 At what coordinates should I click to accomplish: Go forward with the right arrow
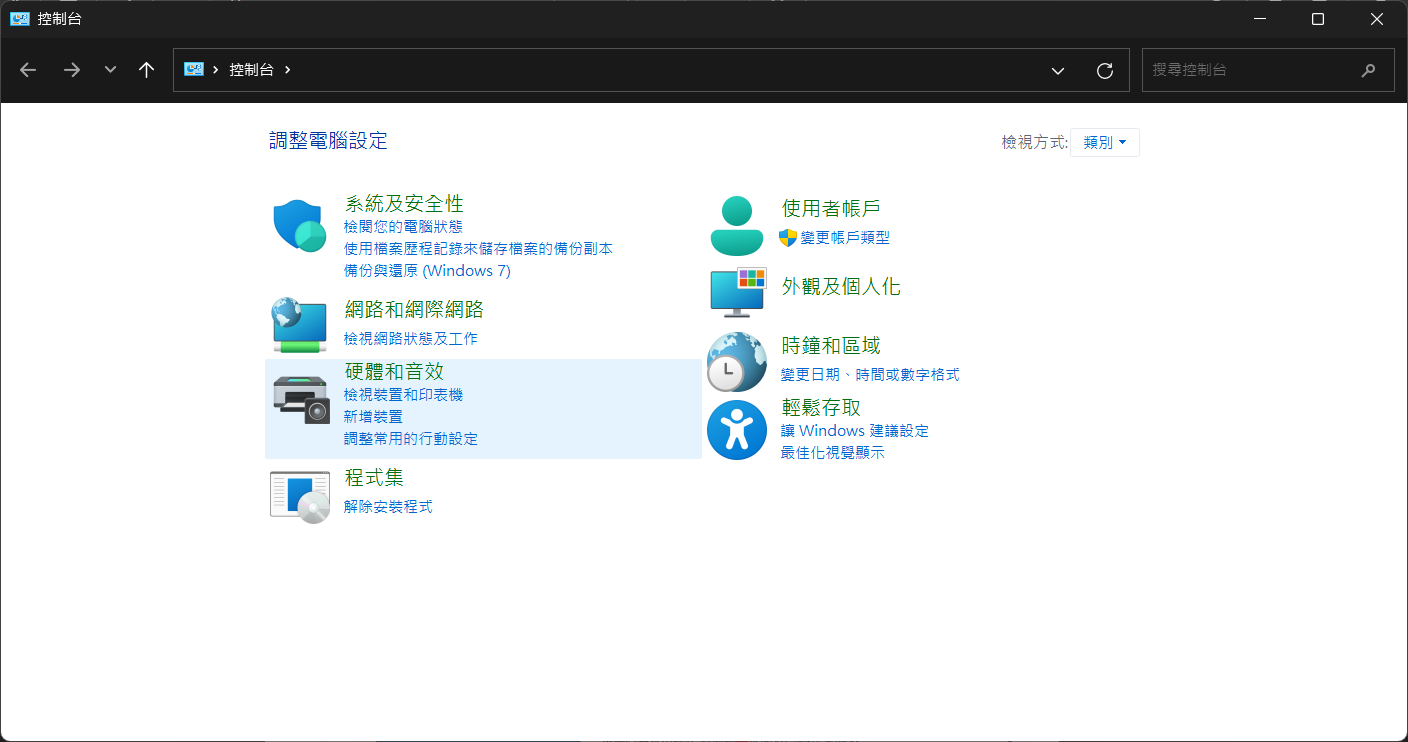click(x=72, y=70)
